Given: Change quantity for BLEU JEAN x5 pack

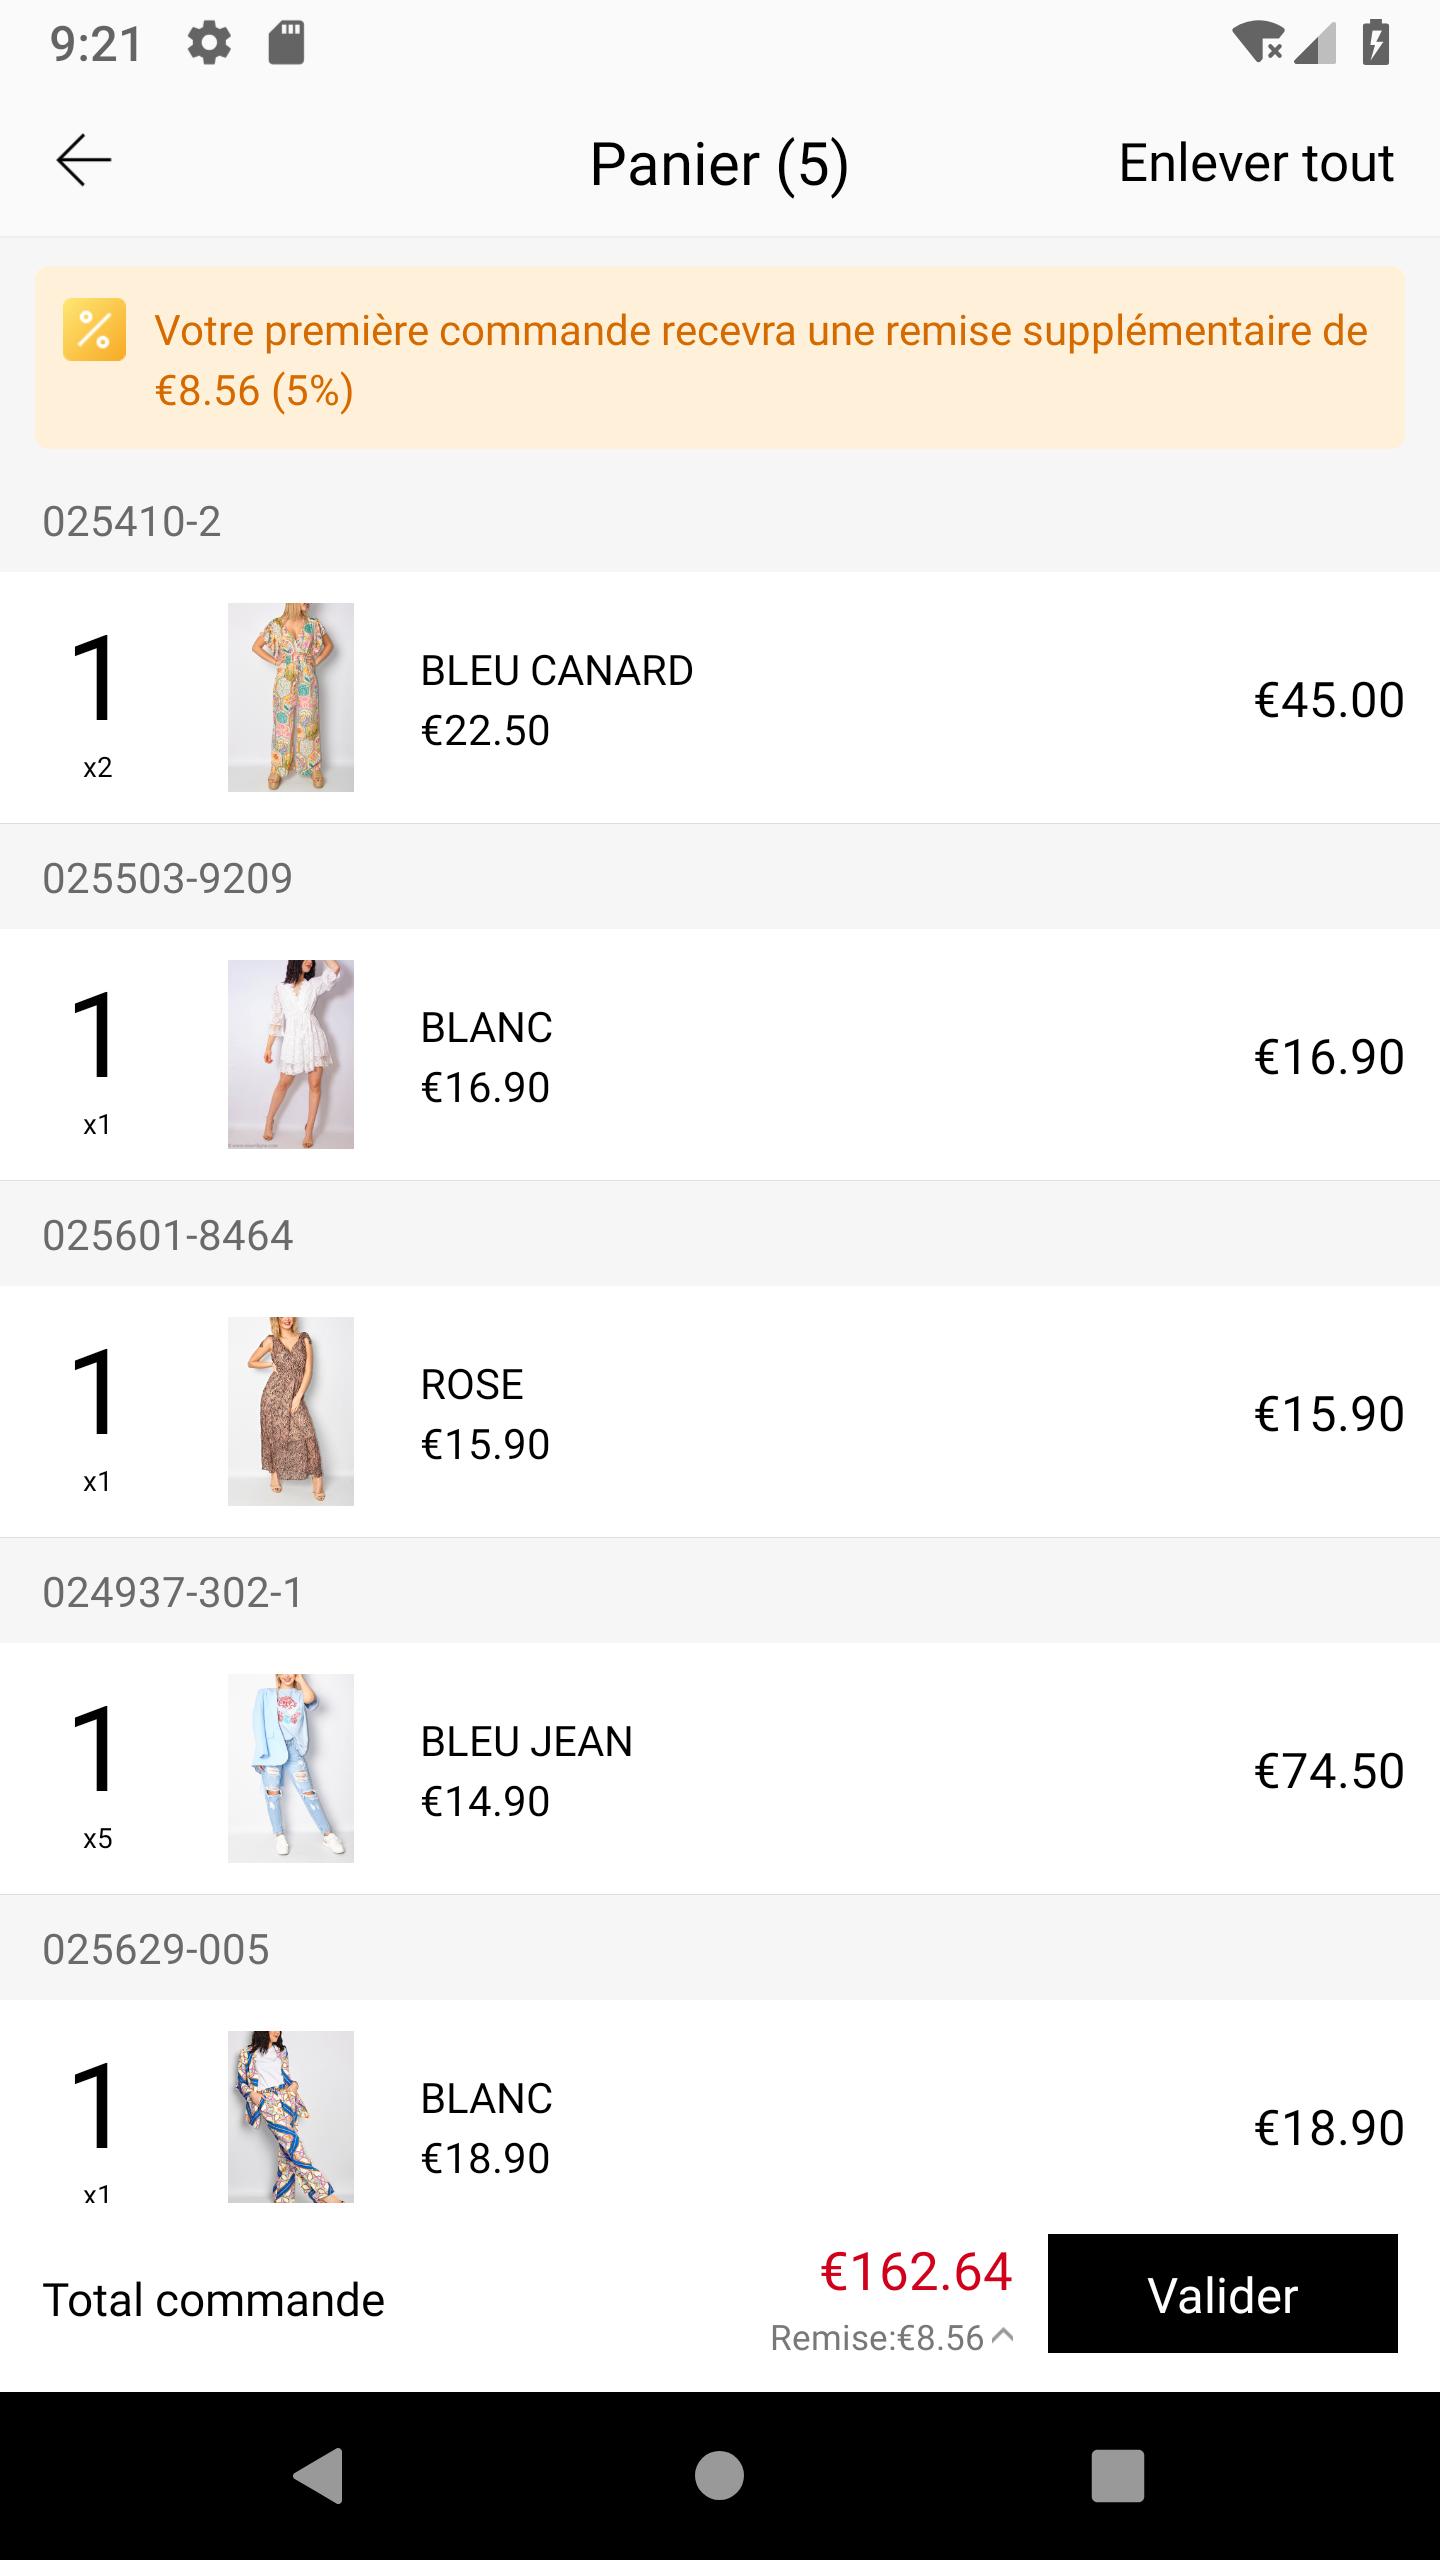Looking at the screenshot, I should click(x=97, y=1768).
